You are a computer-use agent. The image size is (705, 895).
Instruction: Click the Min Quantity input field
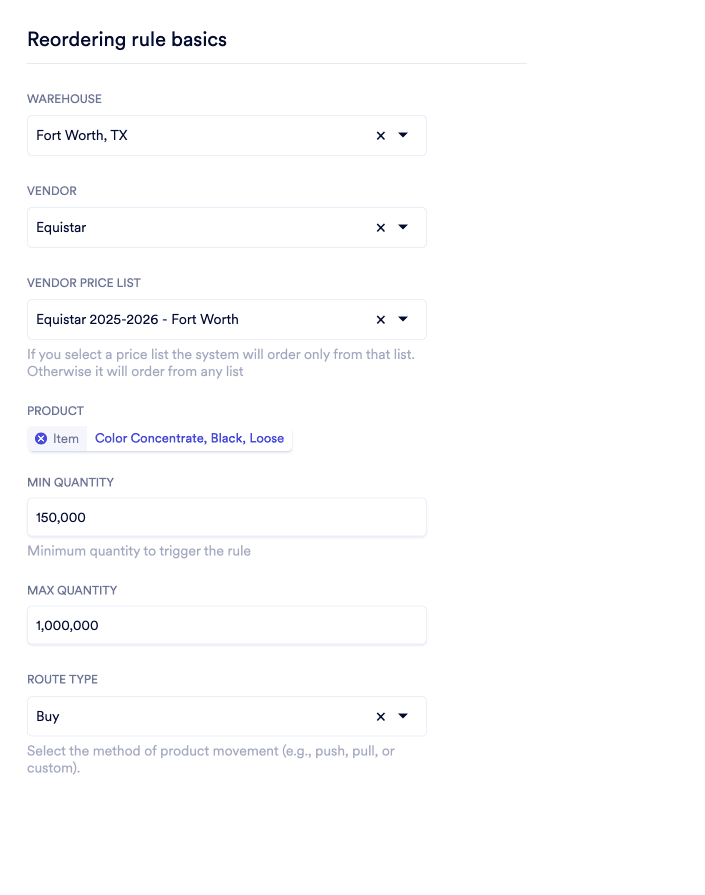click(227, 517)
